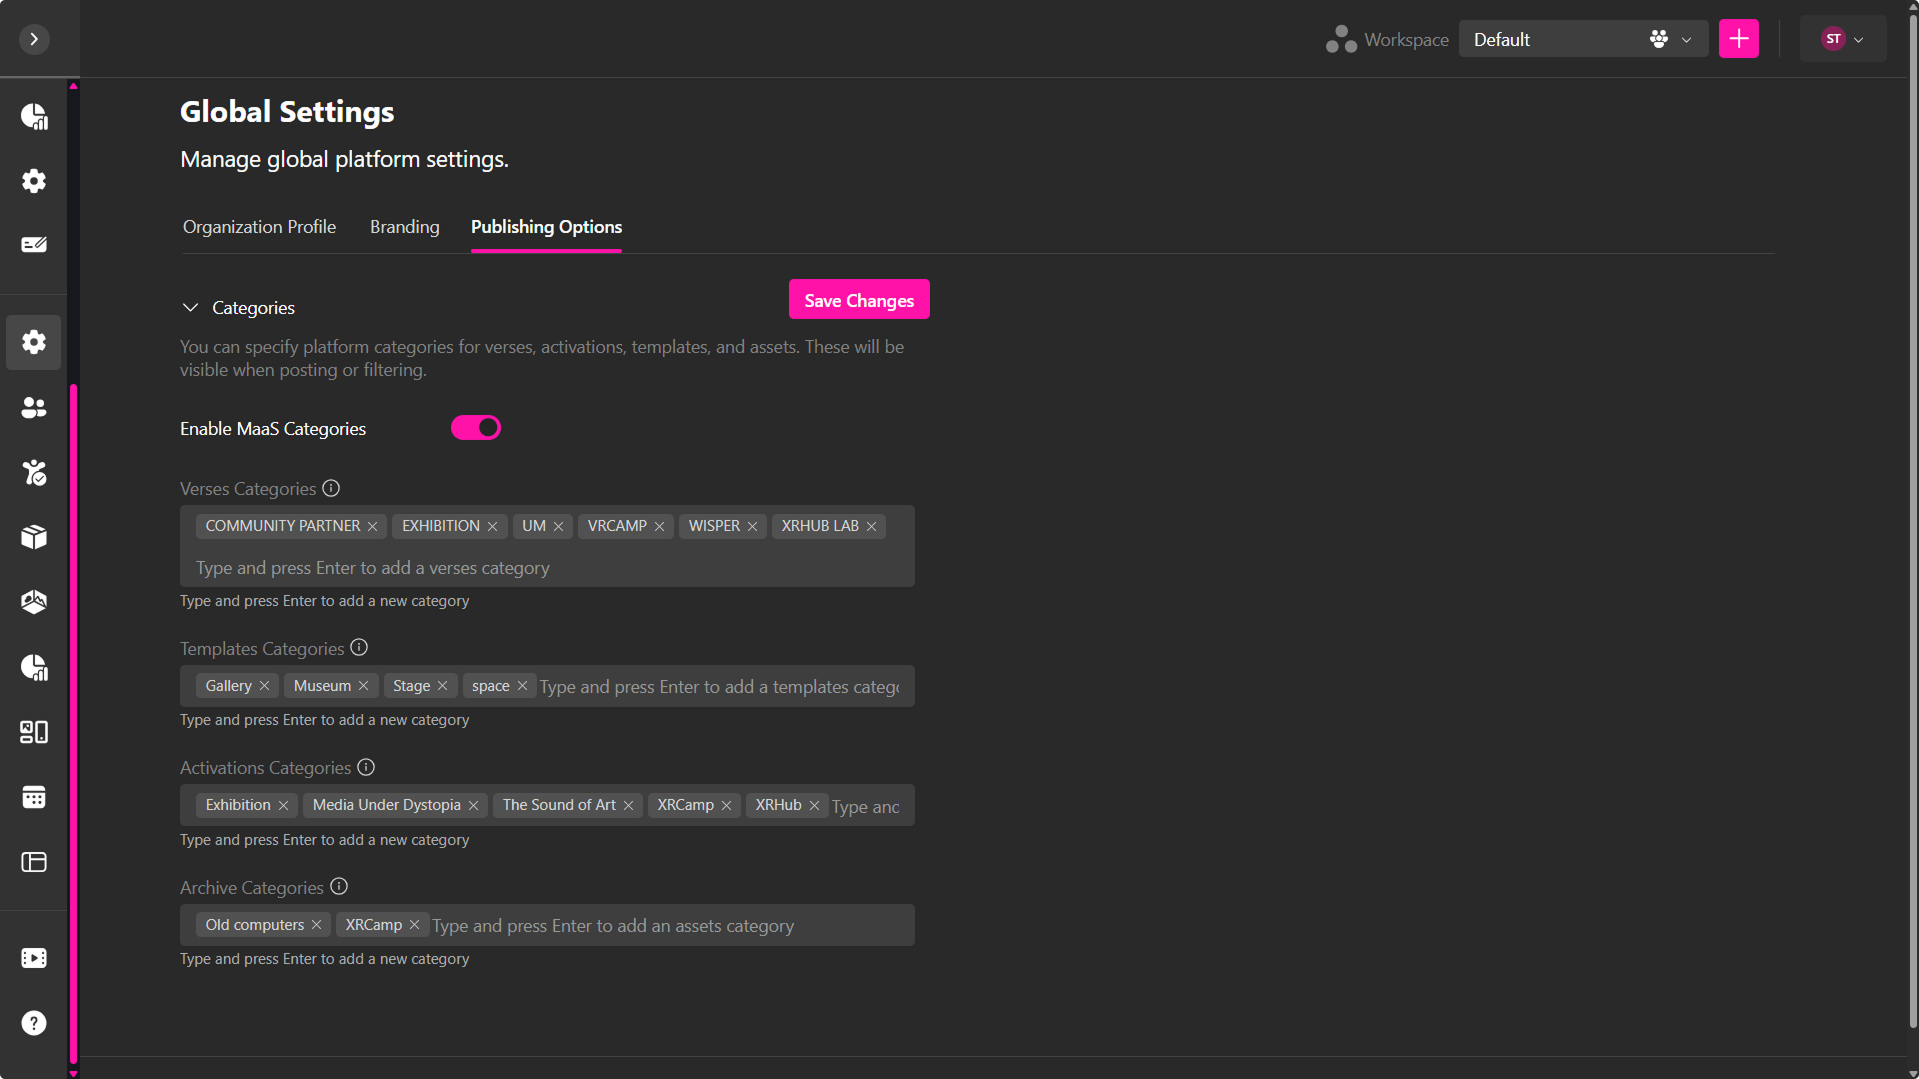This screenshot has height=1079, width=1919.
Task: Disable the Enable MaaS Categories toggle
Action: 476,428
